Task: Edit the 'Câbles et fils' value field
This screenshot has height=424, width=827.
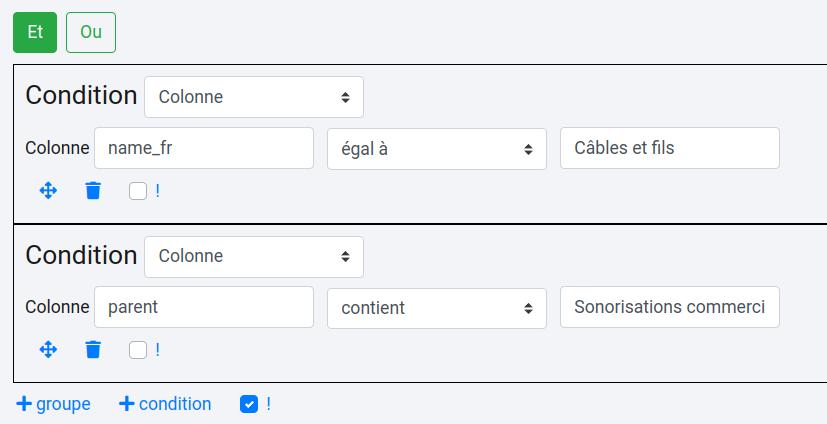Action: 670,148
